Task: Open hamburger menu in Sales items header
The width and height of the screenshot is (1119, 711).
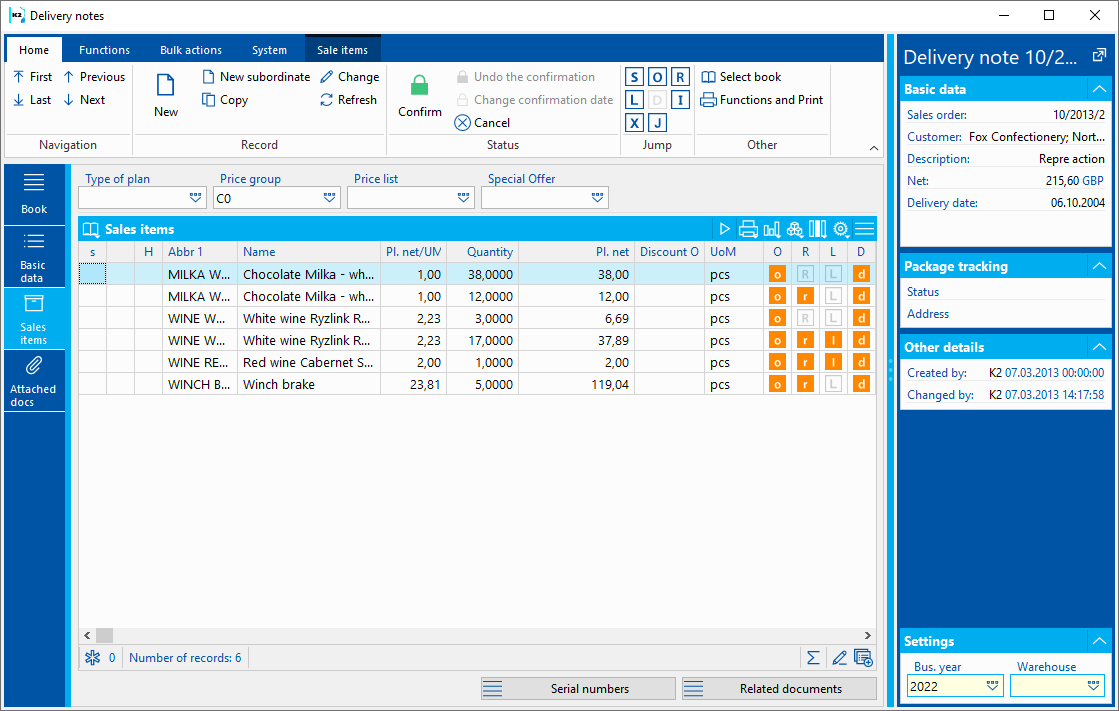Action: point(864,229)
